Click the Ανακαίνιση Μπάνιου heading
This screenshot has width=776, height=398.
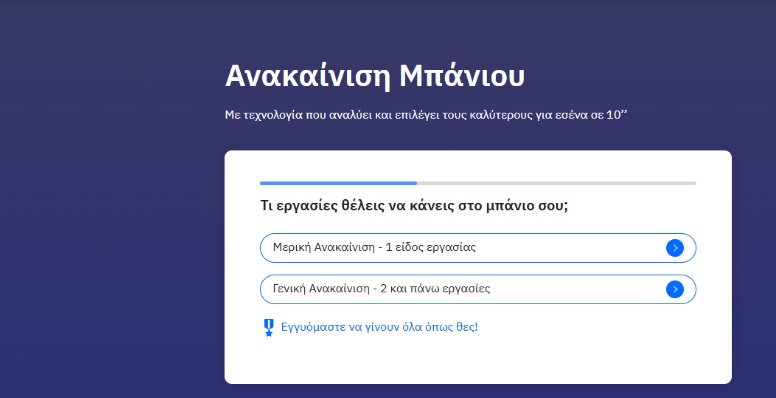(375, 76)
